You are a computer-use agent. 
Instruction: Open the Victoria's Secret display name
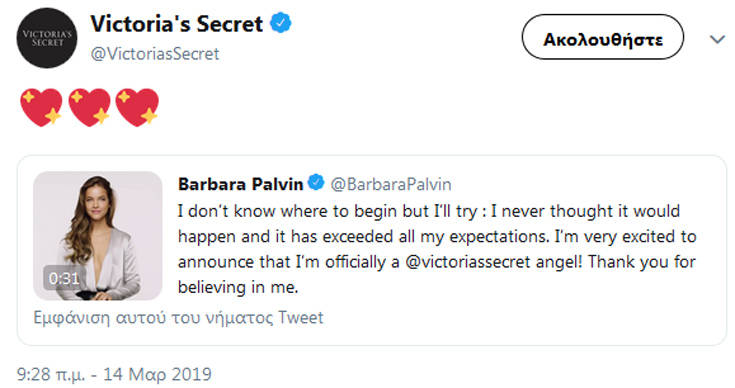tap(177, 24)
